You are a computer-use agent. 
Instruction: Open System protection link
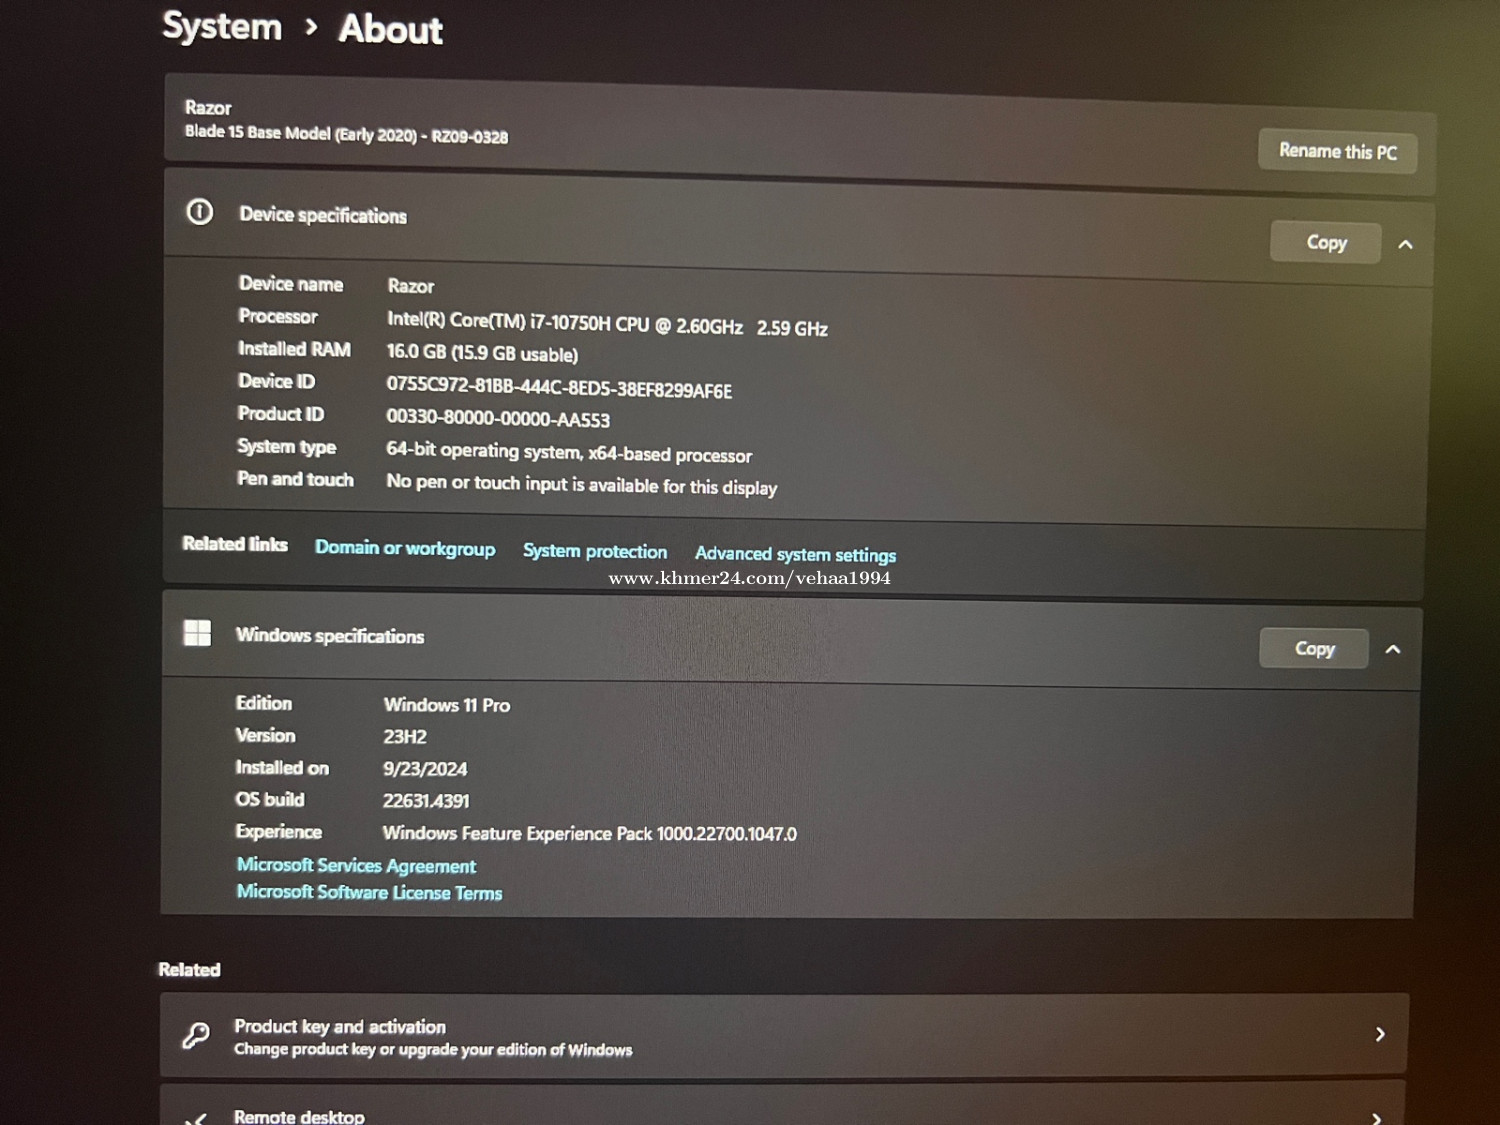click(594, 551)
